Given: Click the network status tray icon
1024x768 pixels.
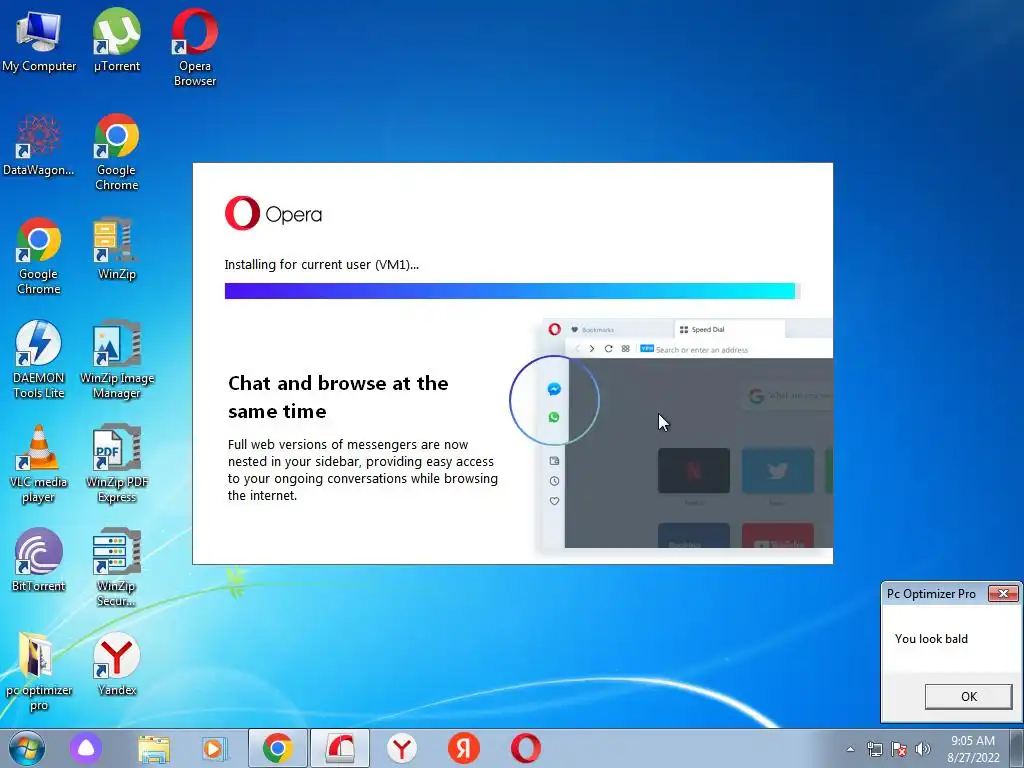Looking at the screenshot, I should point(874,749).
